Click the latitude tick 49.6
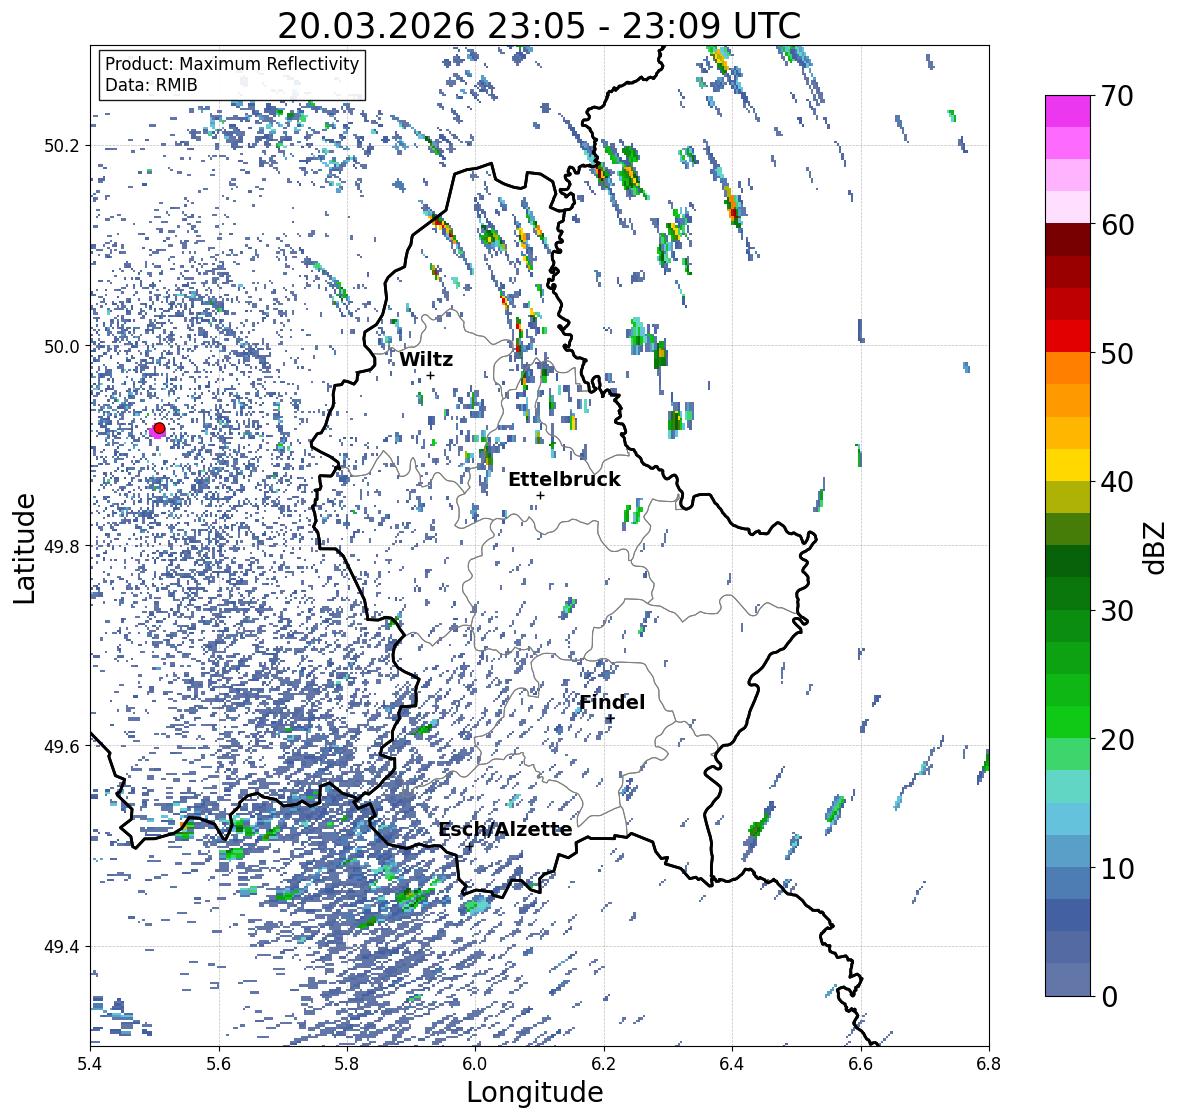This screenshot has height=1117, width=1179. pos(62,746)
